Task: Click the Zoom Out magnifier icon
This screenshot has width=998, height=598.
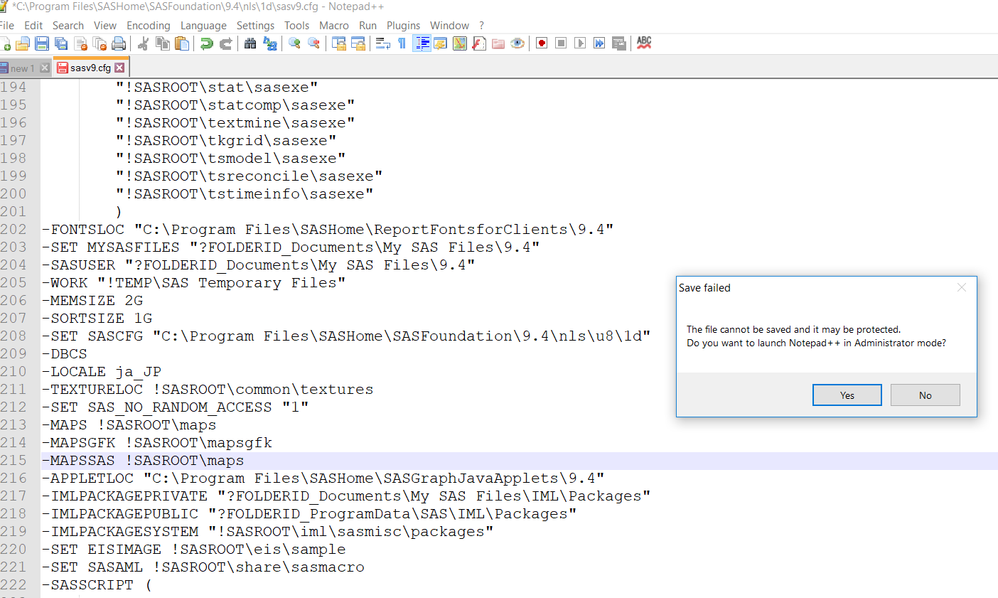Action: click(314, 43)
